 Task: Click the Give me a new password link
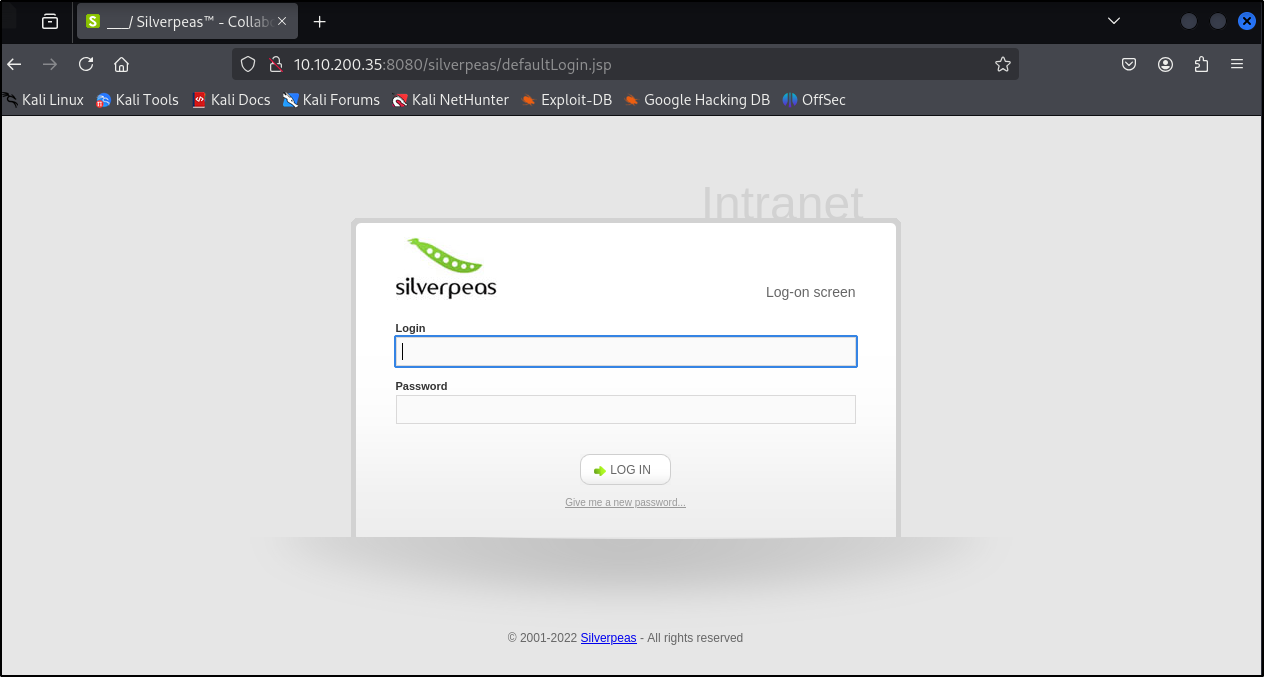(x=625, y=502)
